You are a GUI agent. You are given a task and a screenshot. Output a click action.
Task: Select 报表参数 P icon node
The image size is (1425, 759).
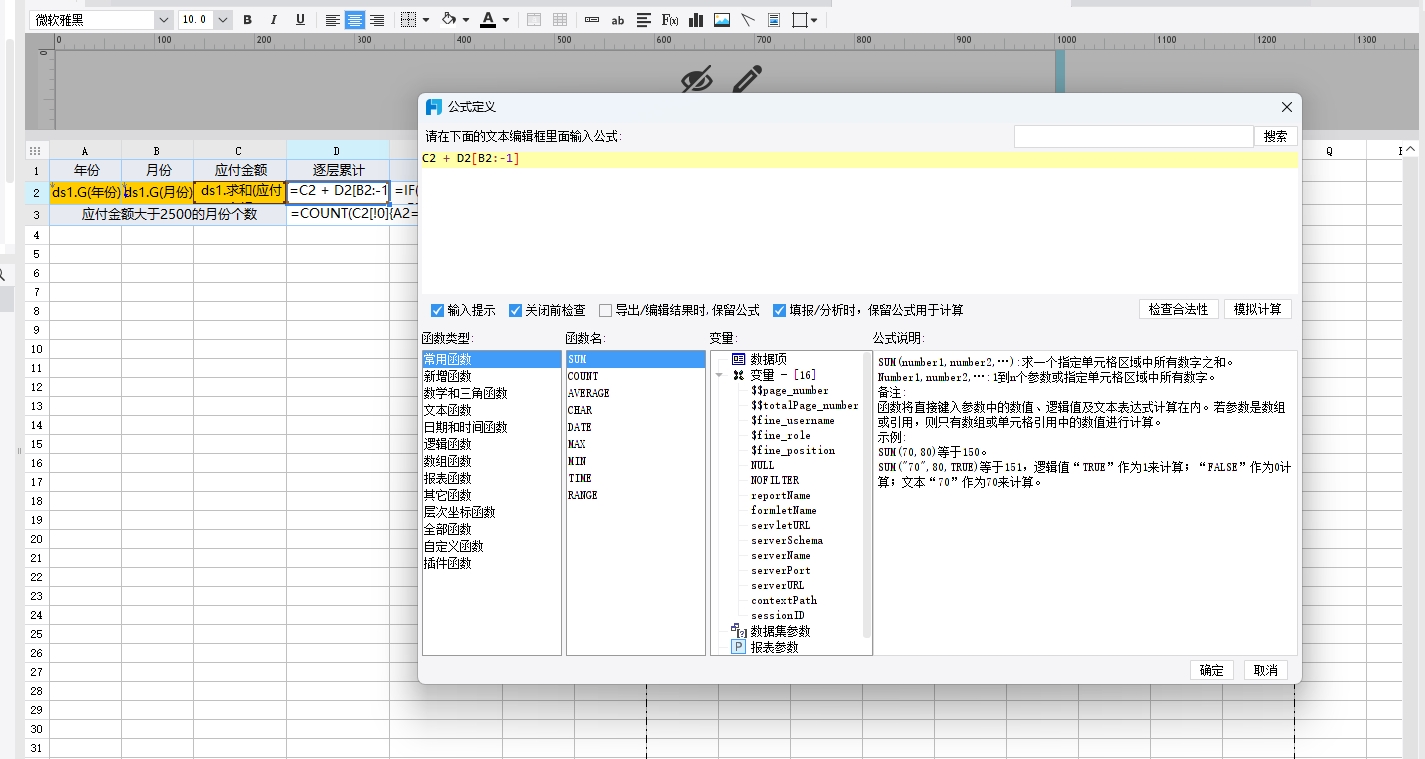(738, 647)
